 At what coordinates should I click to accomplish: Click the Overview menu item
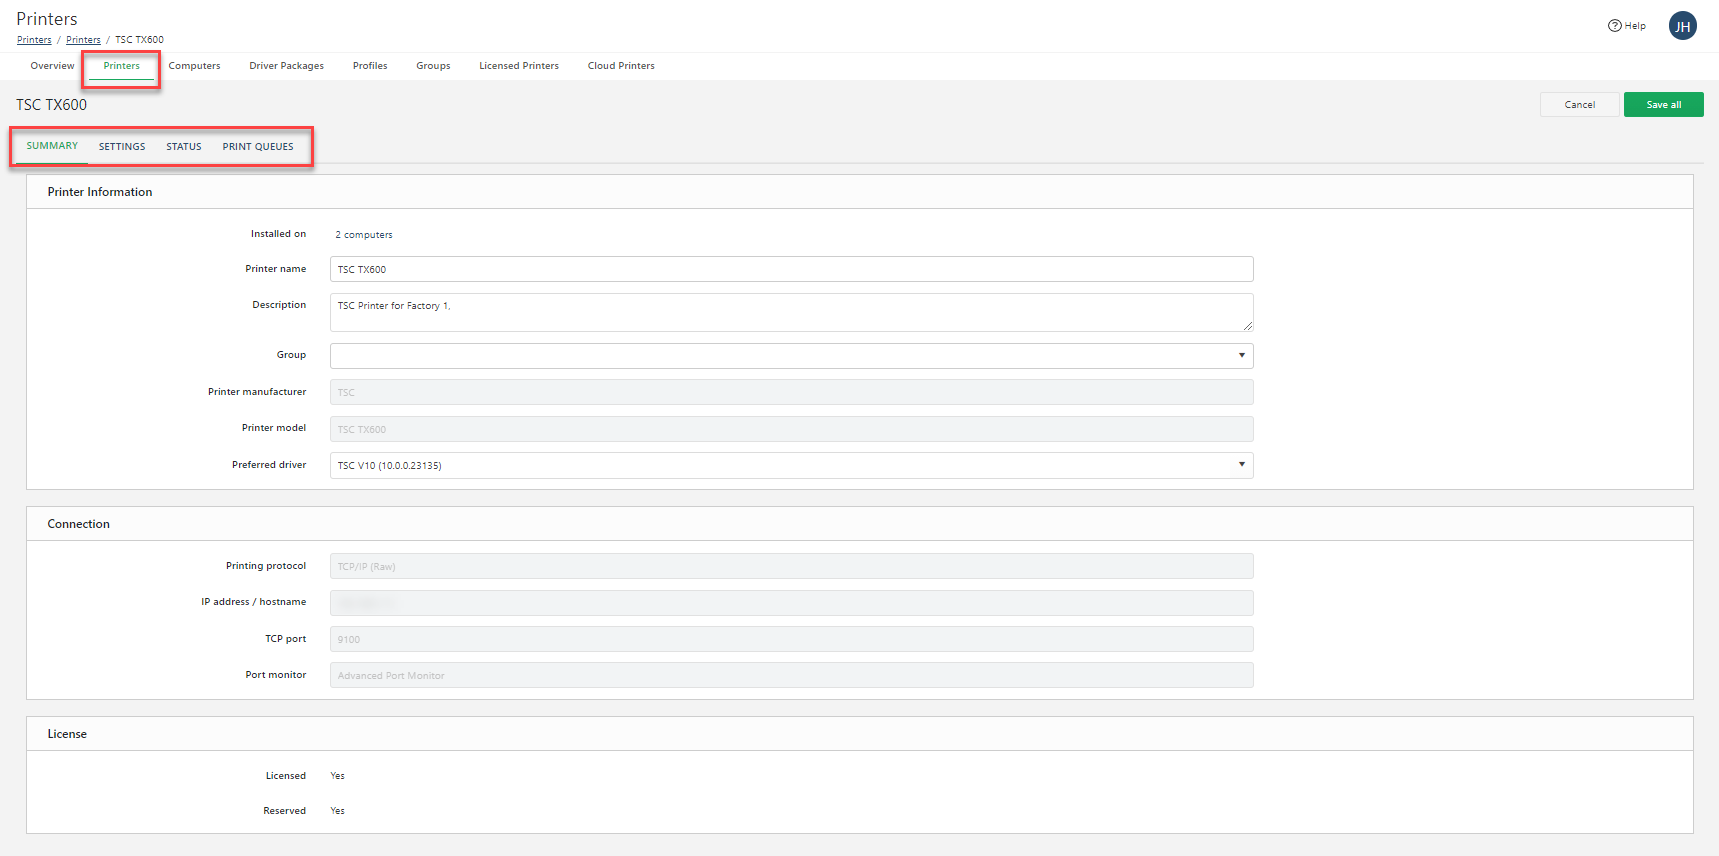[52, 66]
